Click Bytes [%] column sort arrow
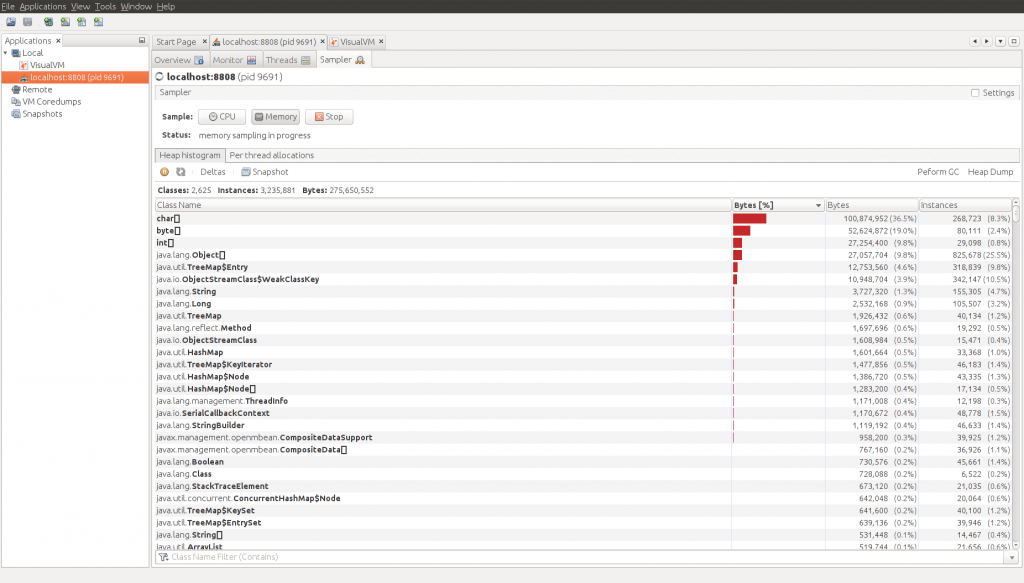Image resolution: width=1024 pixels, height=583 pixels. coord(818,206)
